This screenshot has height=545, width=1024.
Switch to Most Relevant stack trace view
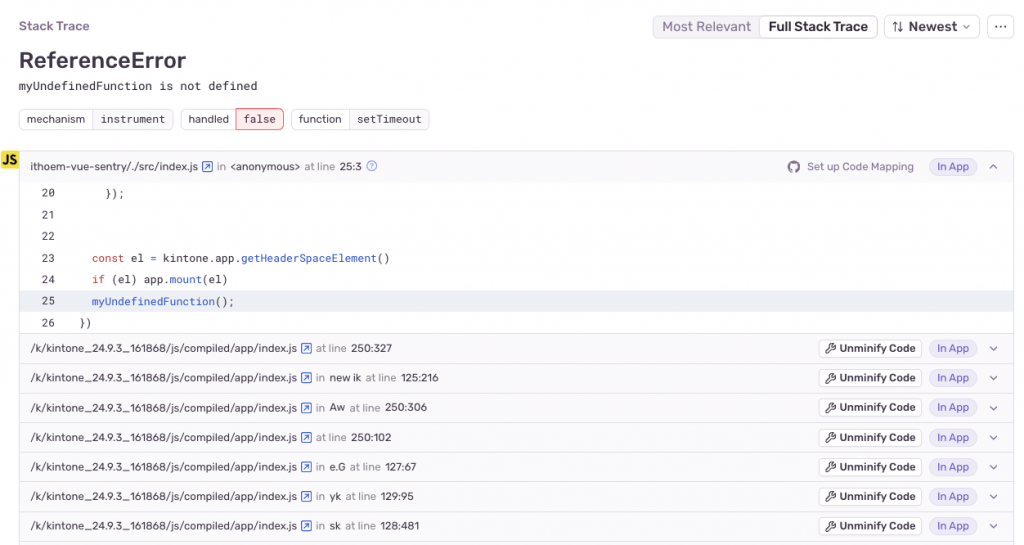click(706, 27)
